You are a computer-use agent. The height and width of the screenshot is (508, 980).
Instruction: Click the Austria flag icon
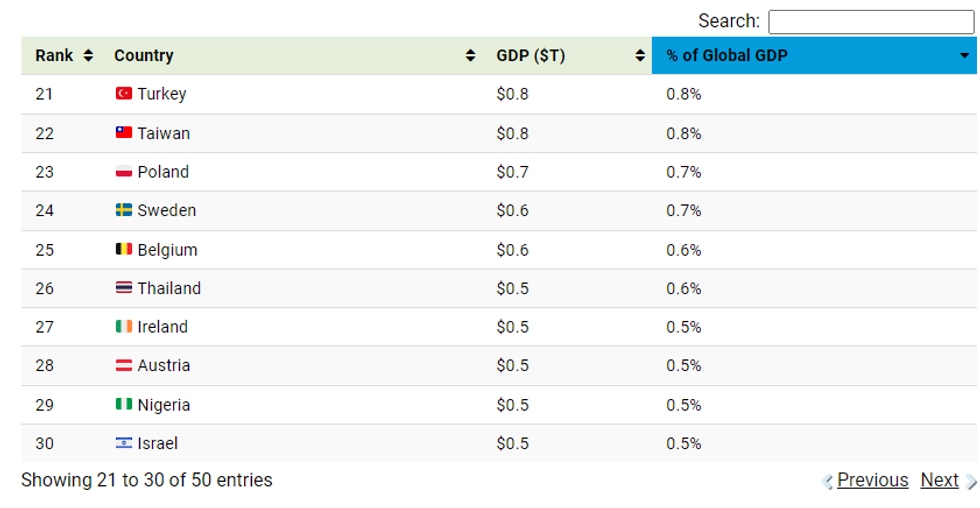(x=124, y=366)
